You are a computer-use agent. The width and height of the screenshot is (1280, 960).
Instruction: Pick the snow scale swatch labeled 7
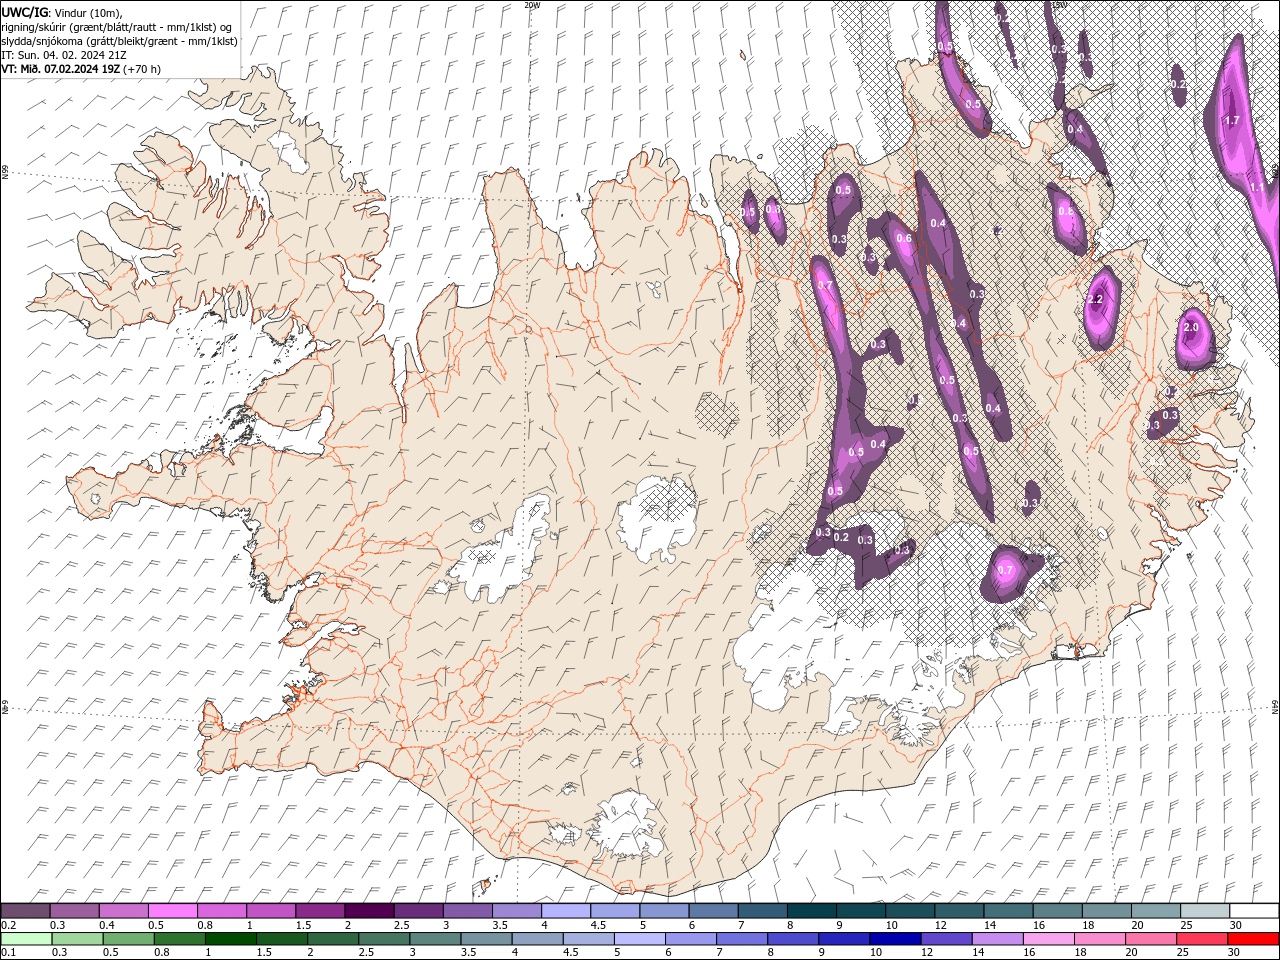pyautogui.click(x=763, y=911)
